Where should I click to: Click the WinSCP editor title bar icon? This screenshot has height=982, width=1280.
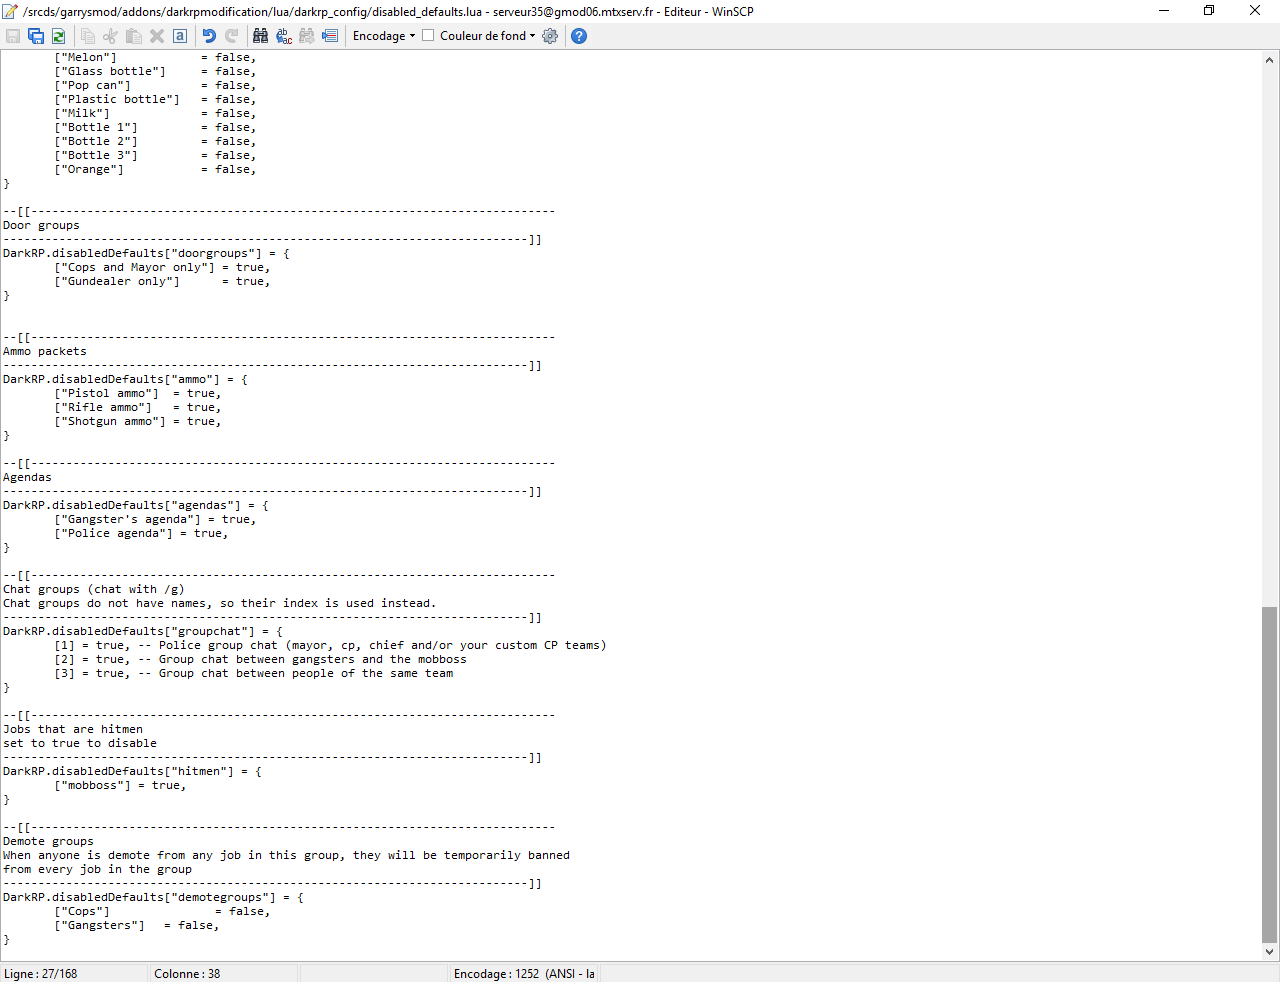(11, 11)
